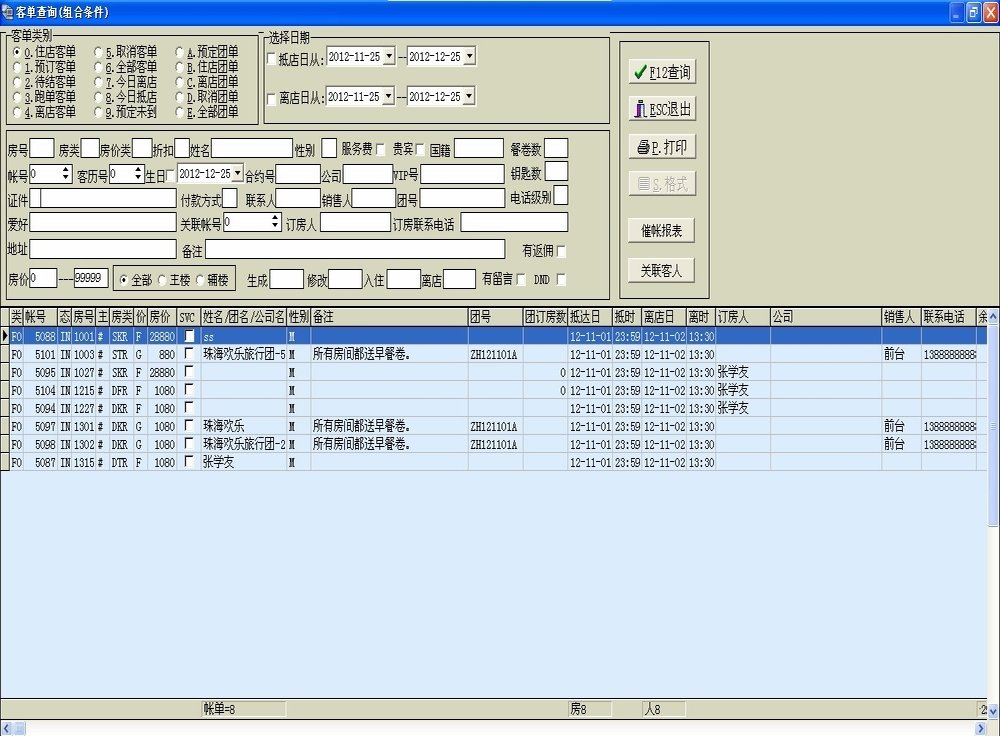Click the 备注 remarks input field
The height and width of the screenshot is (736, 1000).
pyautogui.click(x=355, y=249)
